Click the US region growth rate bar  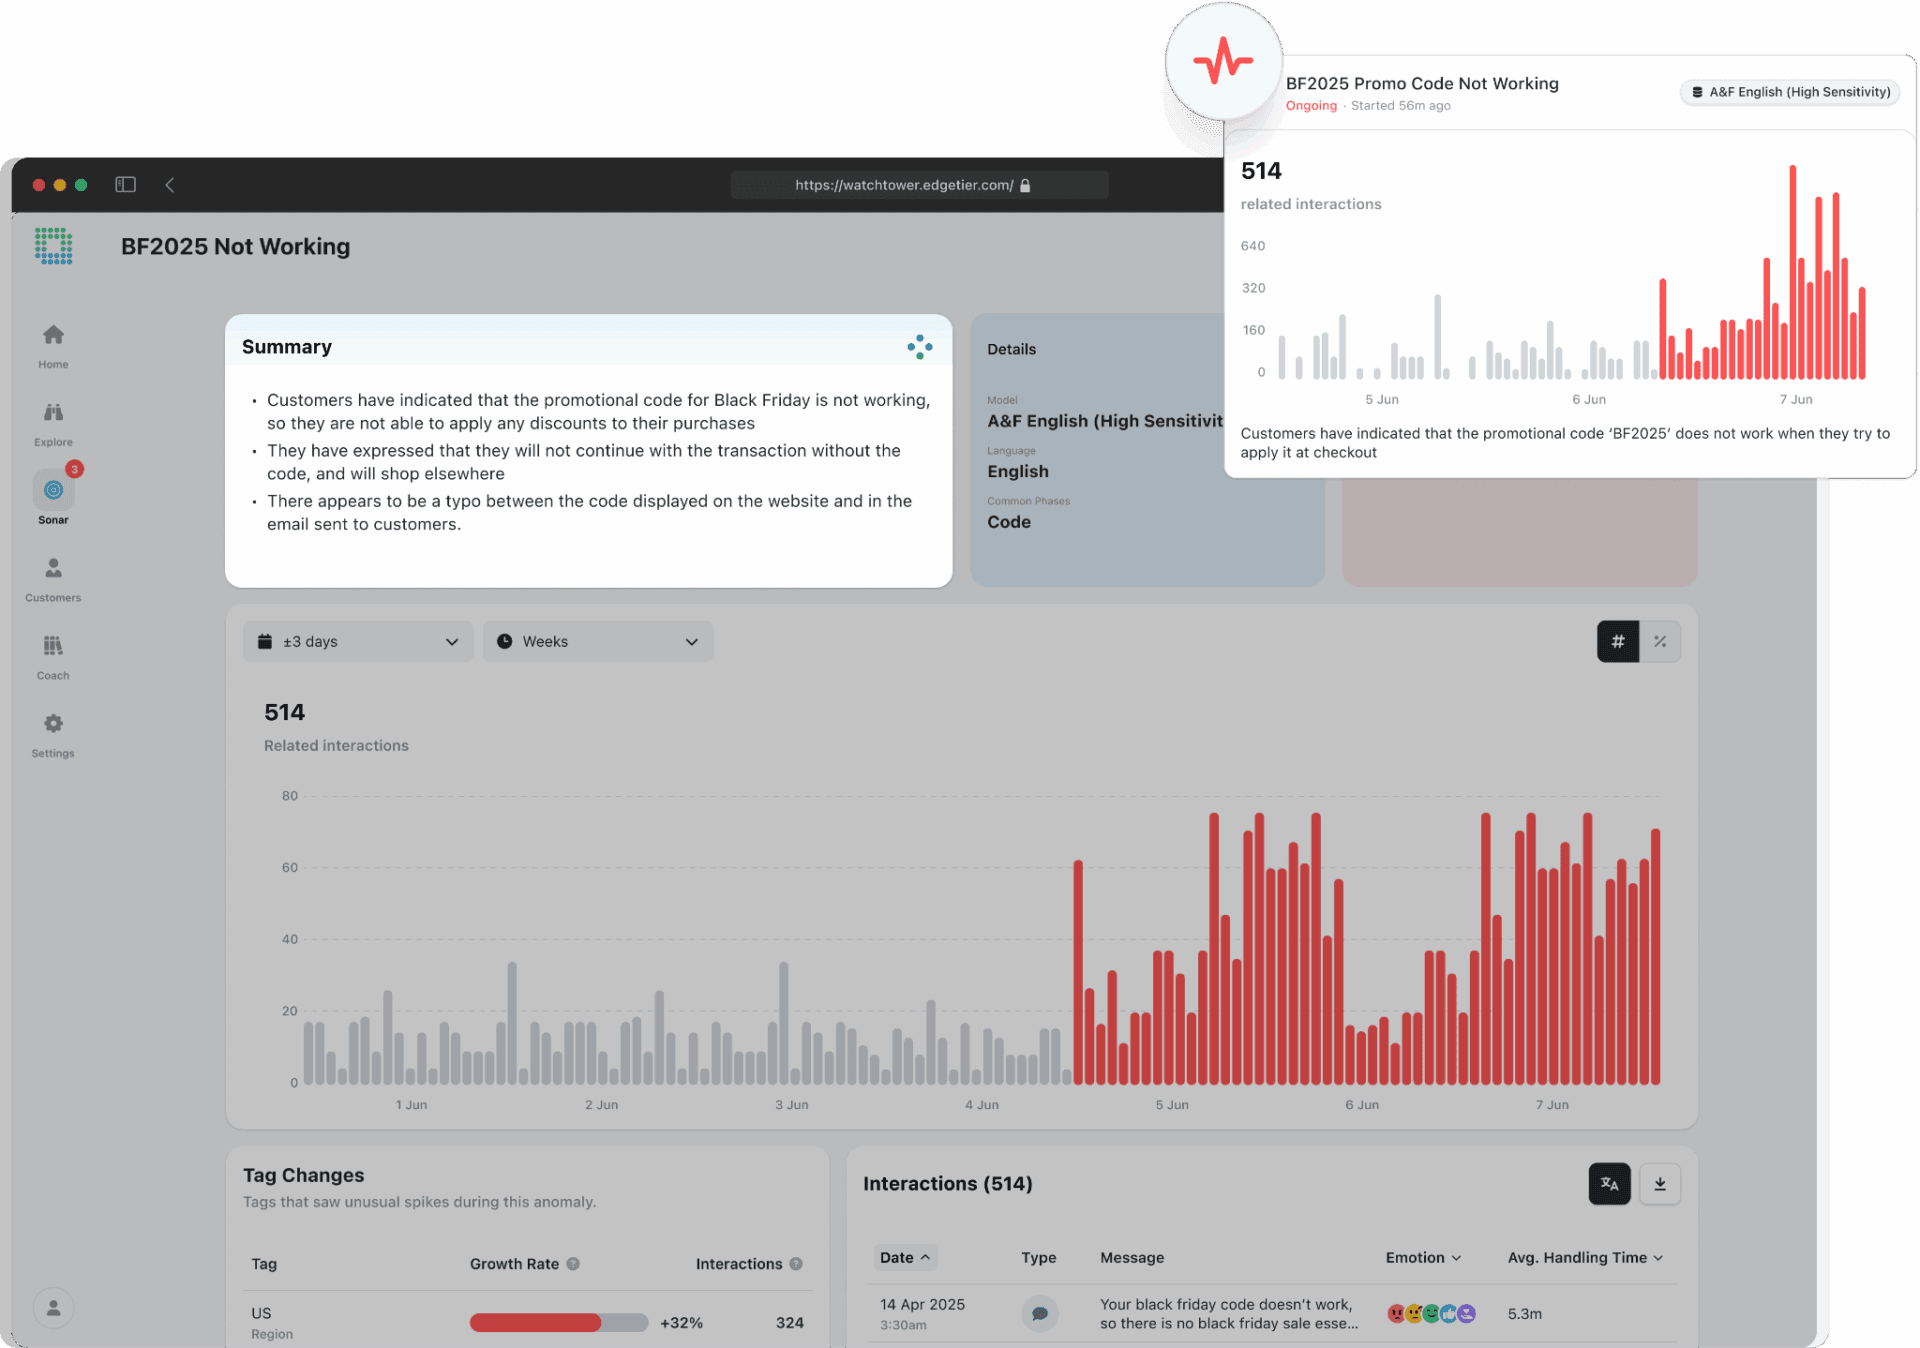point(559,1323)
